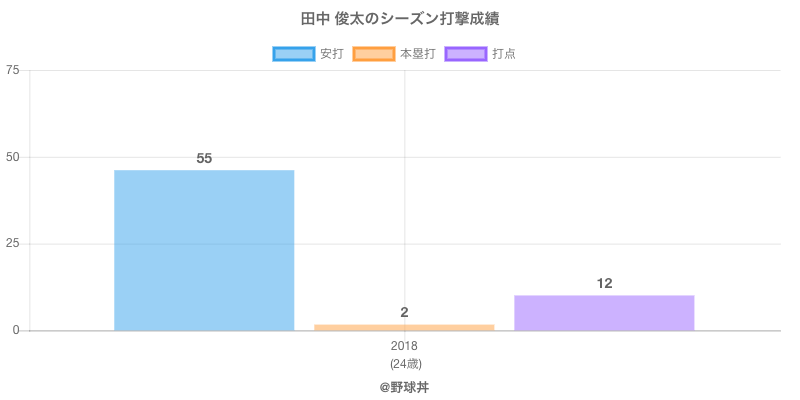Click the y-axis value 0

click(16, 330)
